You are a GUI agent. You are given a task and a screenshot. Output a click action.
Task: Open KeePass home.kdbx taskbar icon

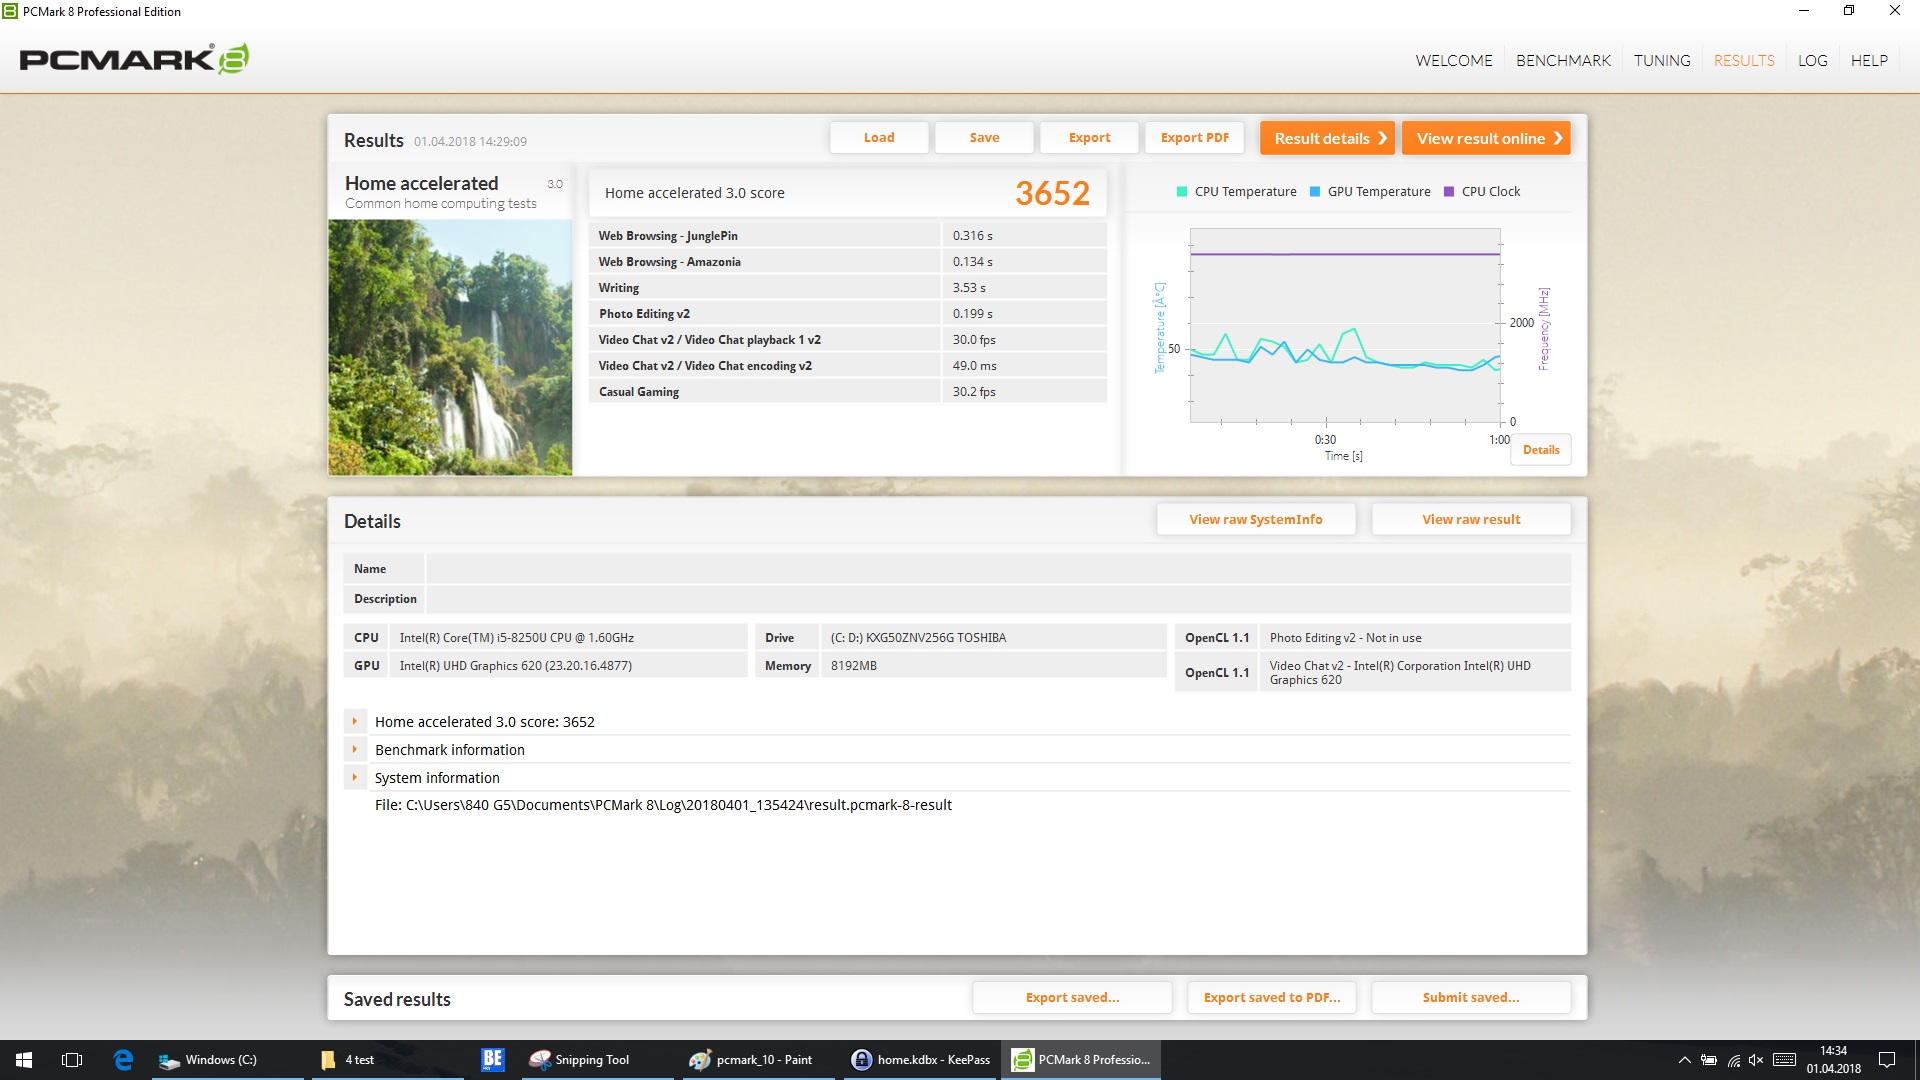pos(920,1060)
